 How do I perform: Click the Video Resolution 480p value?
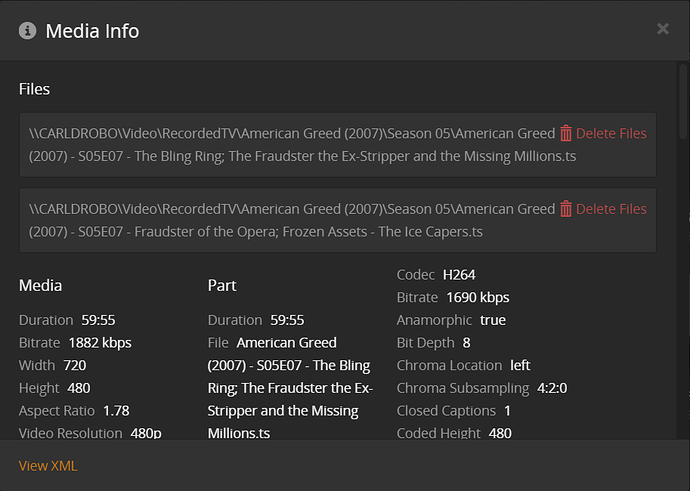[145, 433]
